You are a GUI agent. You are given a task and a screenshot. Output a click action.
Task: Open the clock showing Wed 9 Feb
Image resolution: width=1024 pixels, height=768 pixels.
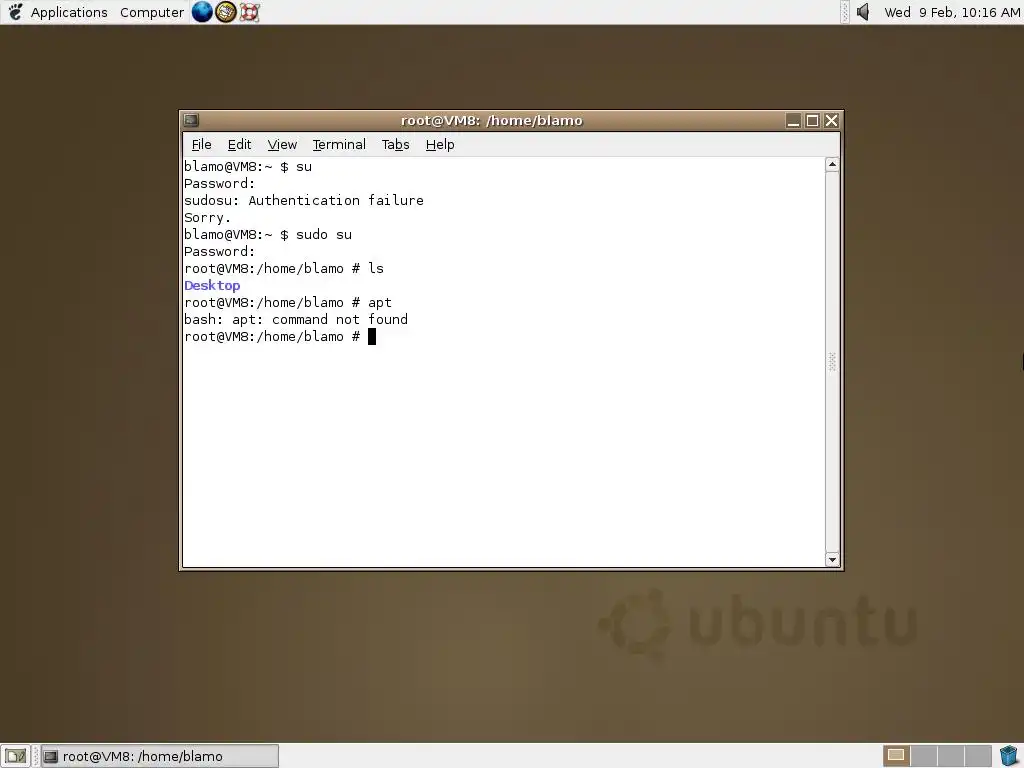(952, 12)
